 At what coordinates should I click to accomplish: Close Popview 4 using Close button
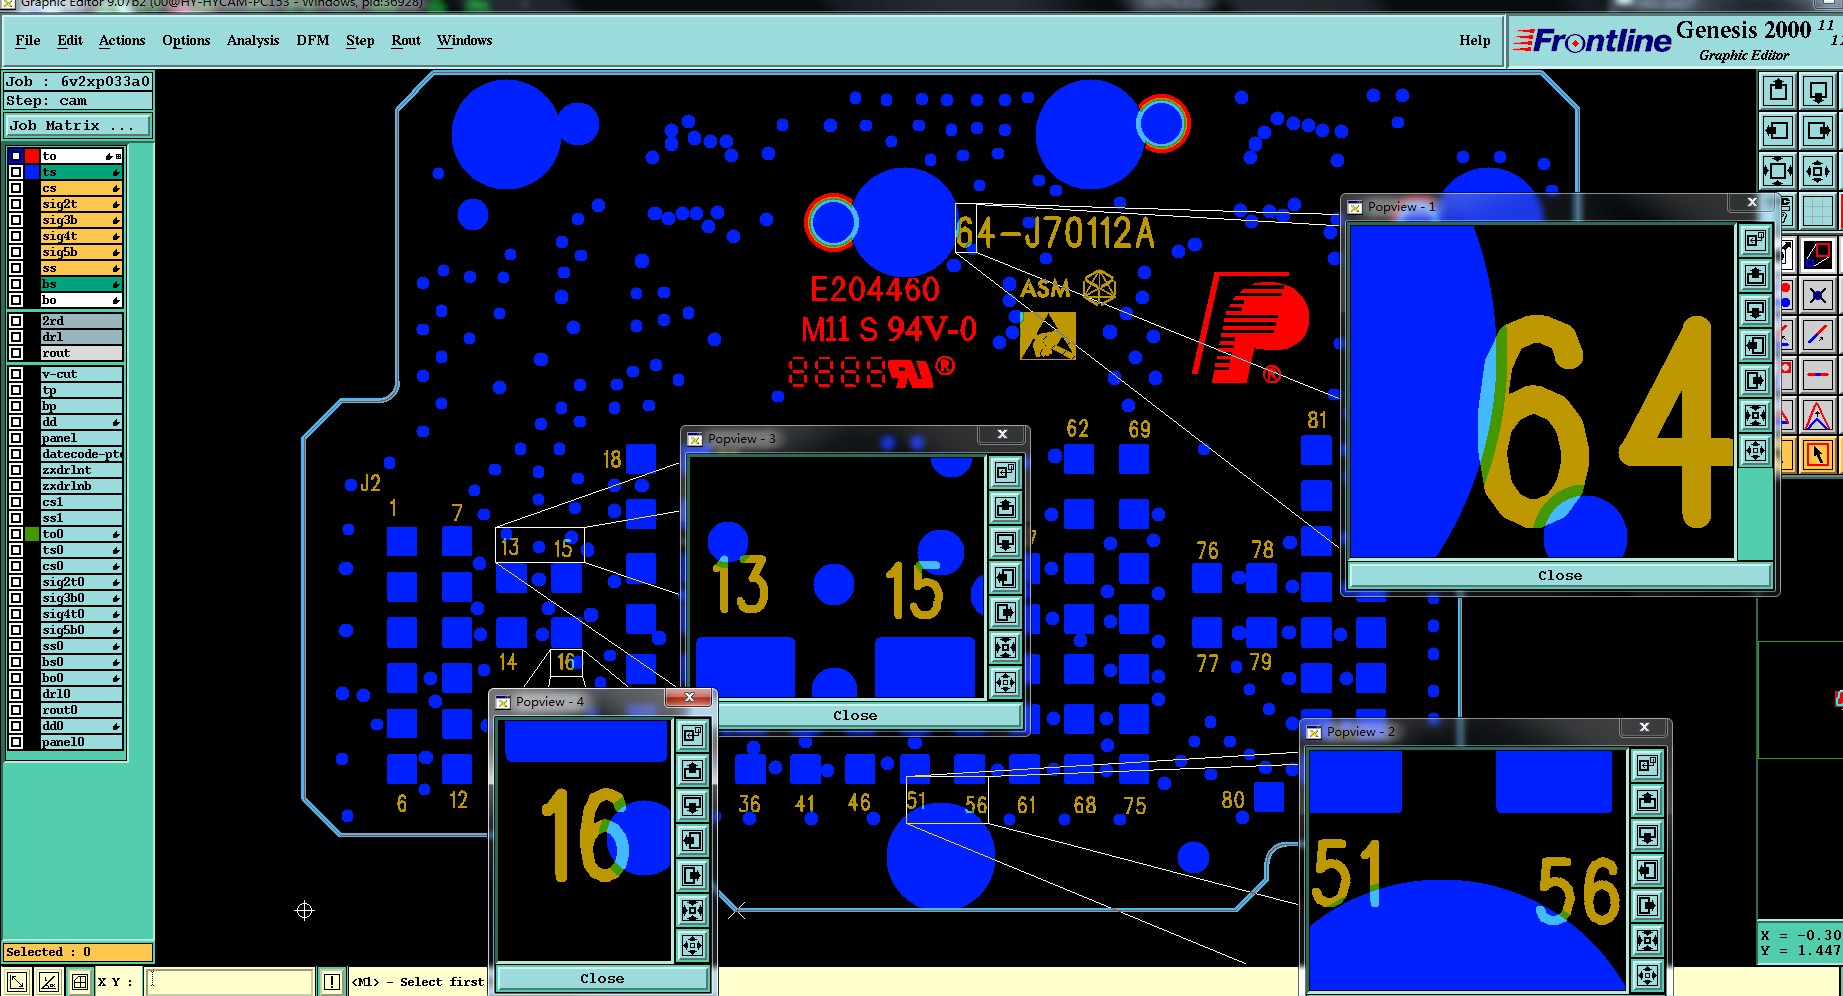tap(602, 978)
